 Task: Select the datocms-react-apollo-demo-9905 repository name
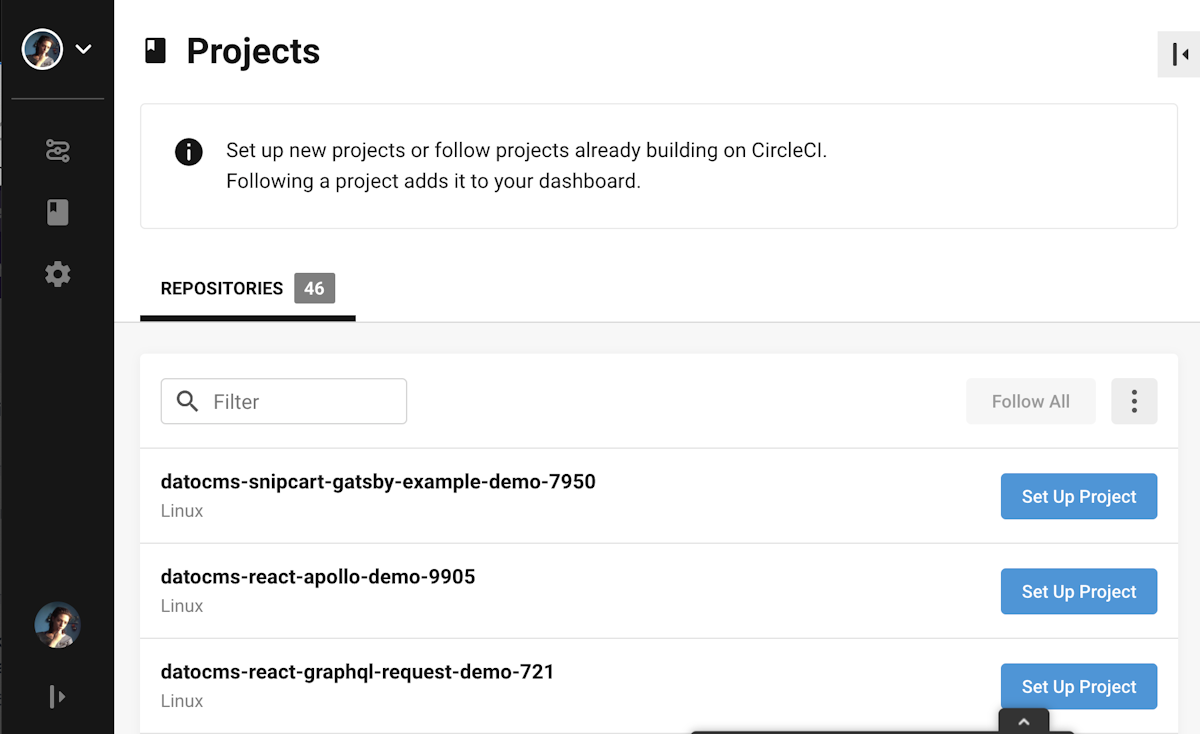click(x=318, y=576)
